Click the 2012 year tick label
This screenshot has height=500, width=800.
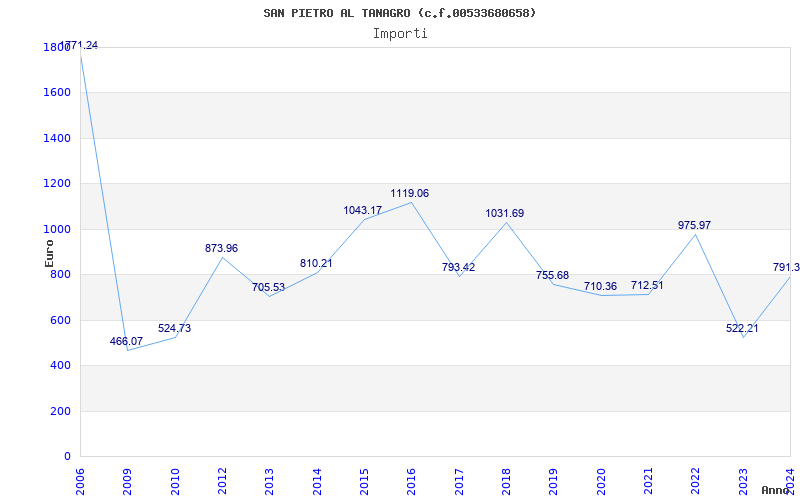(x=222, y=482)
